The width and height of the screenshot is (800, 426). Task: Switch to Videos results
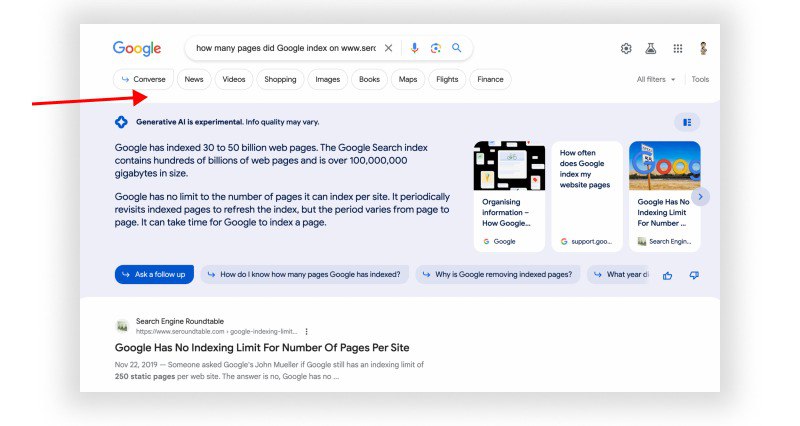click(234, 79)
